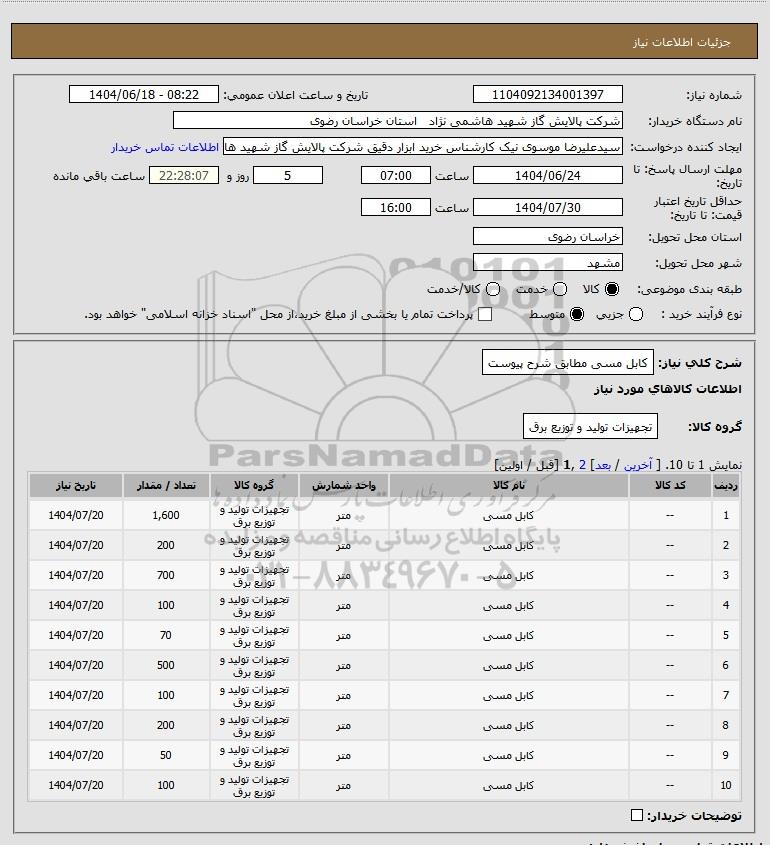This screenshot has height=845, width=770.
Task: Tick the توضیحات خریدار checkbox
Action: tap(636, 815)
